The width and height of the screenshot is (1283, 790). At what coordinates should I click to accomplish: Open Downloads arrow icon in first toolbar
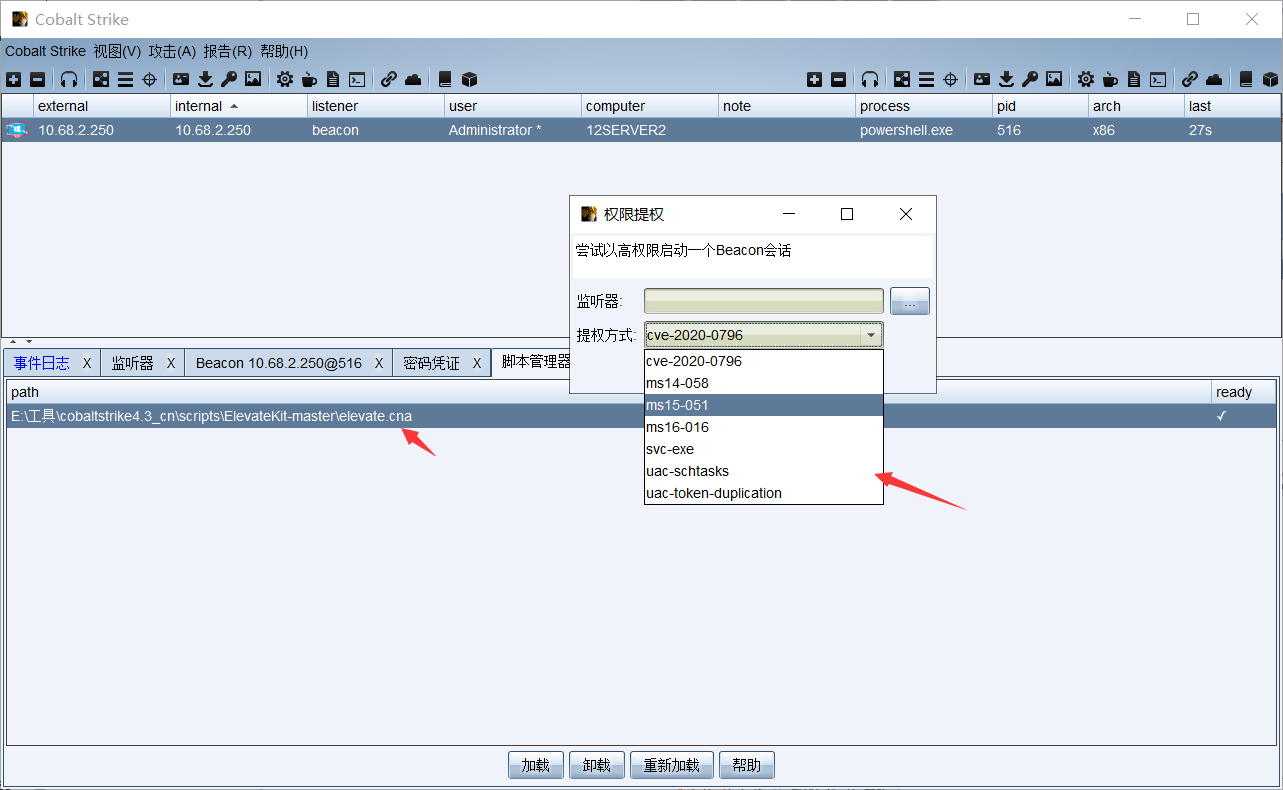tap(205, 79)
